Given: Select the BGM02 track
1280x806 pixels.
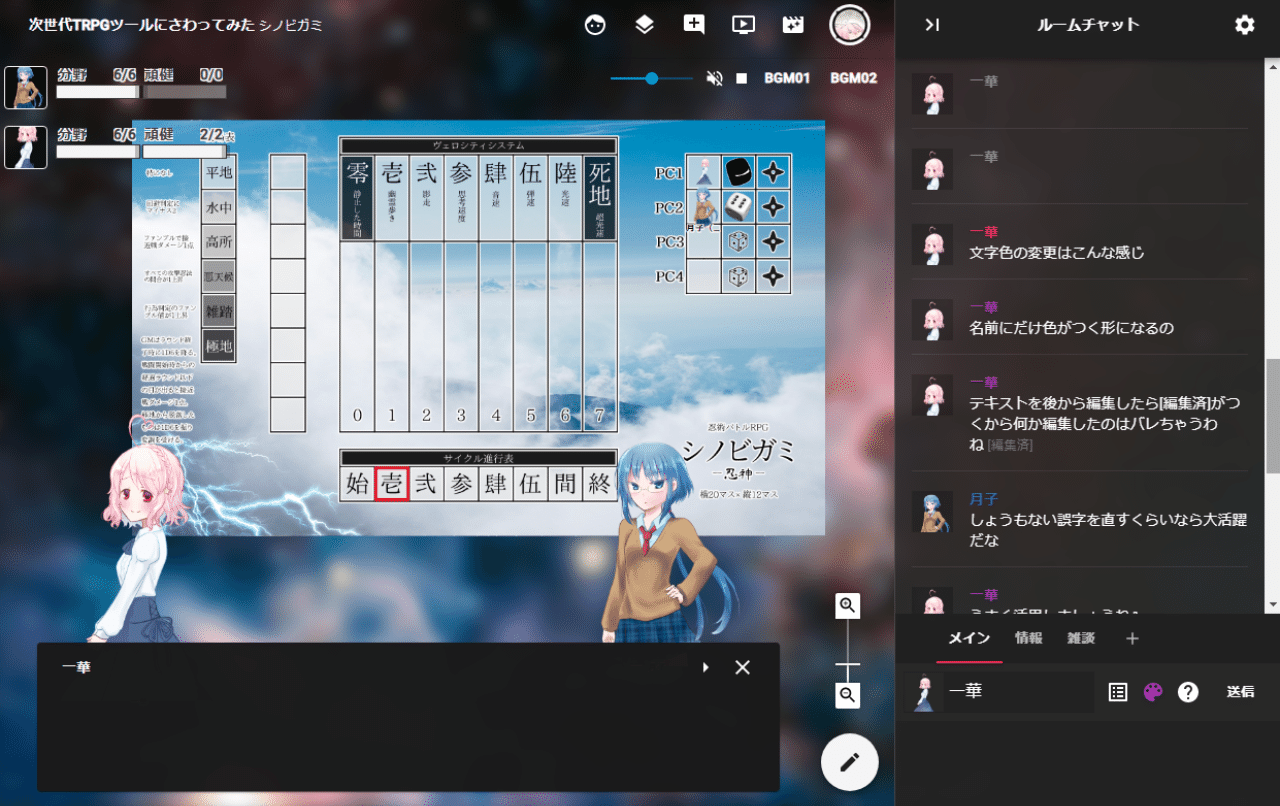Looking at the screenshot, I should click(x=853, y=78).
